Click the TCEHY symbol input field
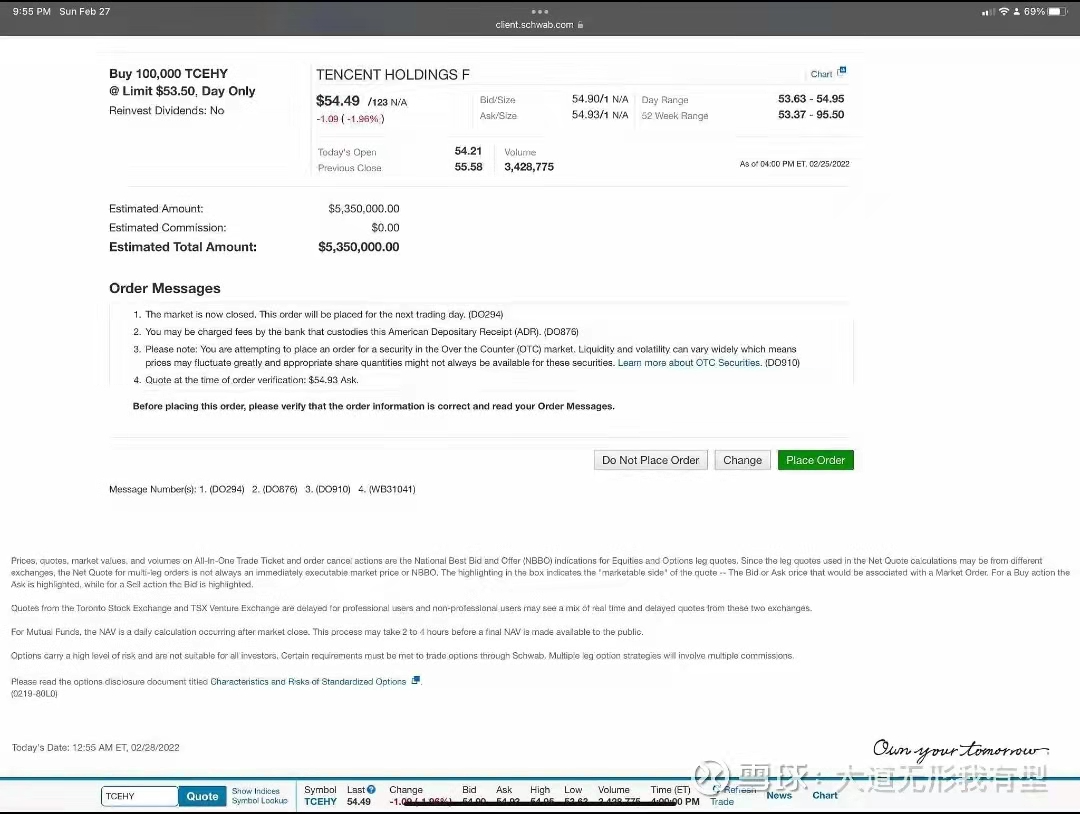 coord(139,796)
